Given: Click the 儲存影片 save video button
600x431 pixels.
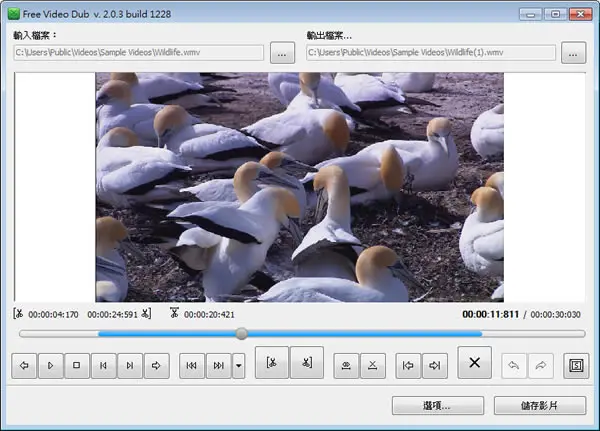Looking at the screenshot, I should pos(540,405).
